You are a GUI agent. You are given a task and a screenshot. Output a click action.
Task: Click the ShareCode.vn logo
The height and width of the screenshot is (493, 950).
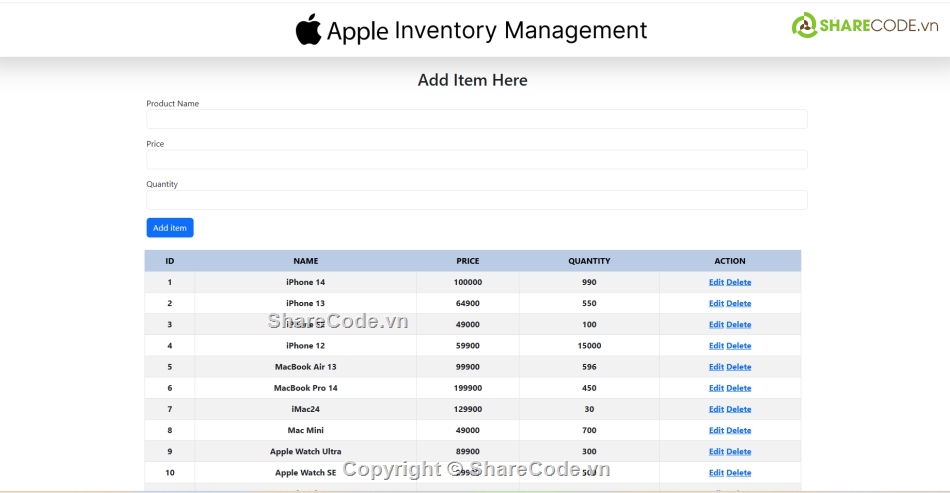[865, 26]
